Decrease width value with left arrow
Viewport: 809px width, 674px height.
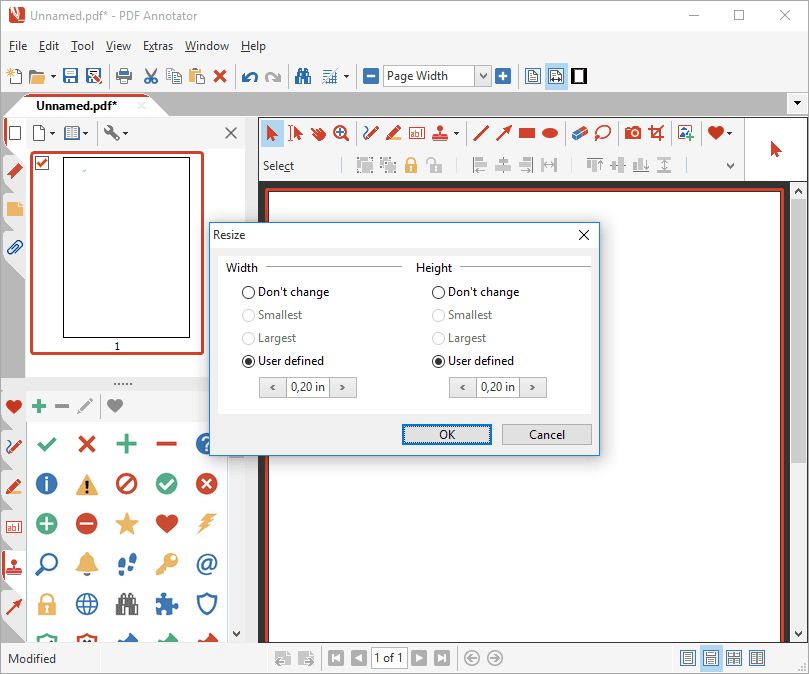click(x=272, y=387)
